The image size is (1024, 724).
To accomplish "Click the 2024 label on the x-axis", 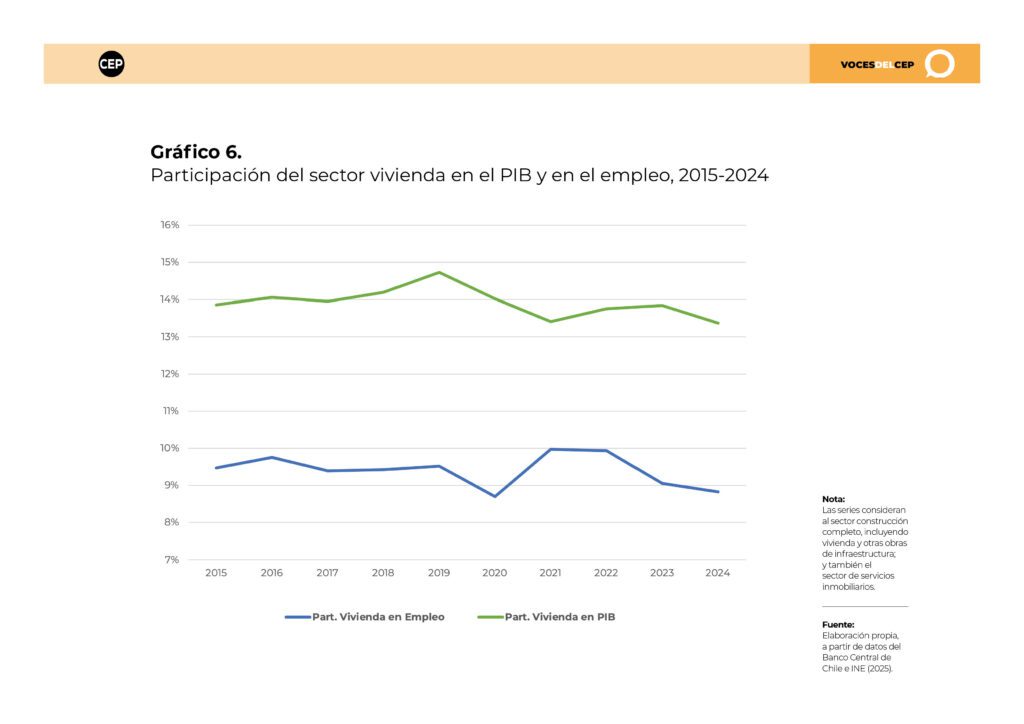I will pyautogui.click(x=717, y=573).
